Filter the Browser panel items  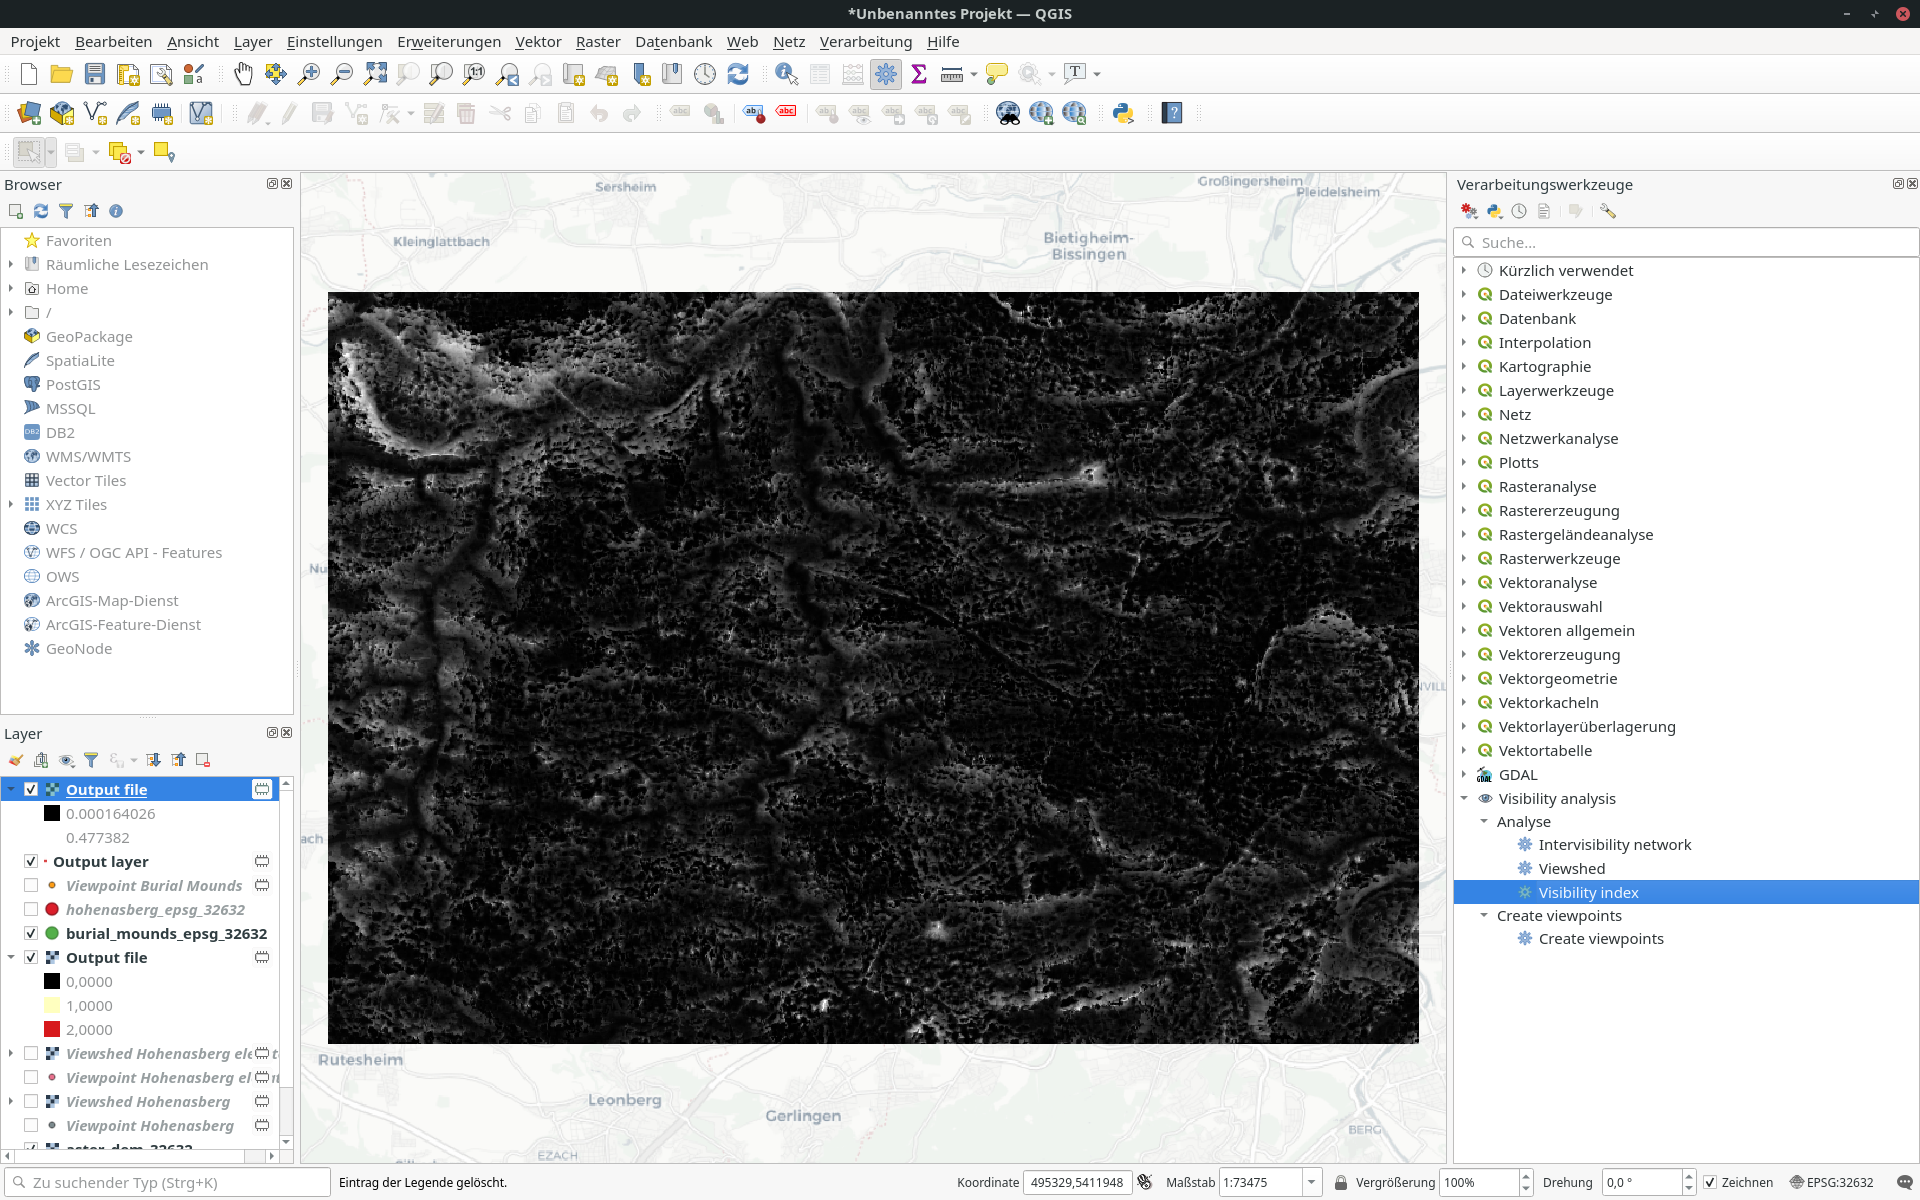click(66, 211)
